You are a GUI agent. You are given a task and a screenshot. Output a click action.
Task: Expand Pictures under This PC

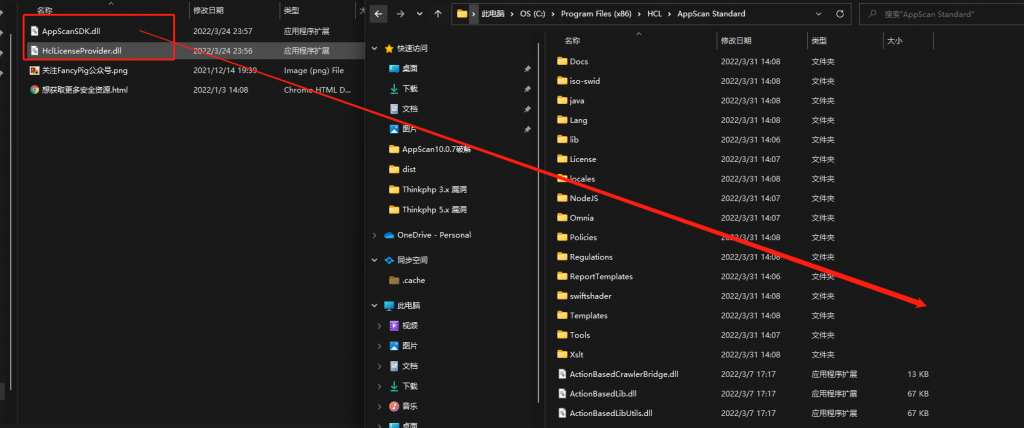click(x=379, y=346)
